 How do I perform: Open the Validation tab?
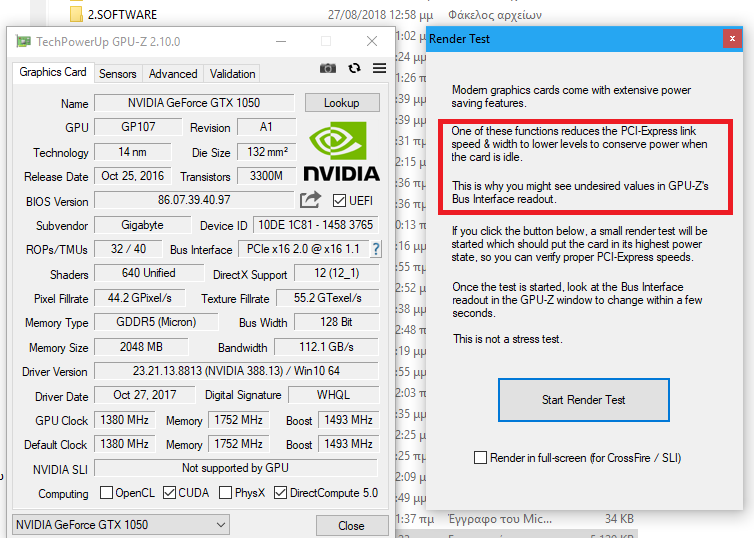click(x=232, y=74)
